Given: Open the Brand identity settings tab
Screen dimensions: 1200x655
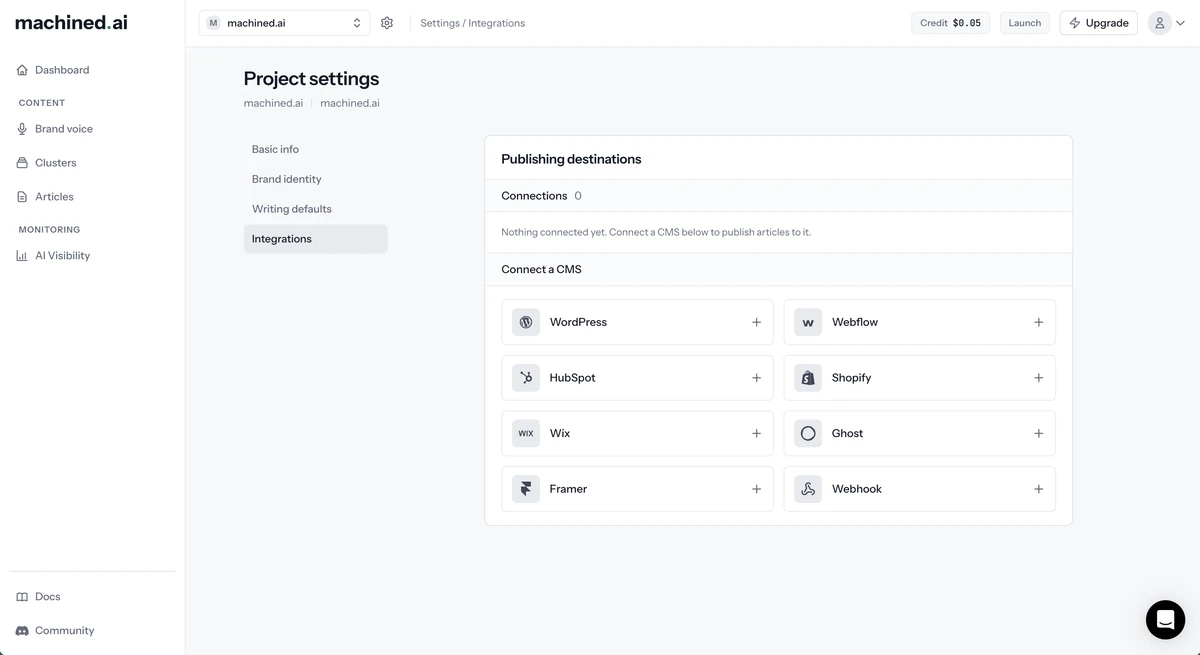Looking at the screenshot, I should pos(315,179).
